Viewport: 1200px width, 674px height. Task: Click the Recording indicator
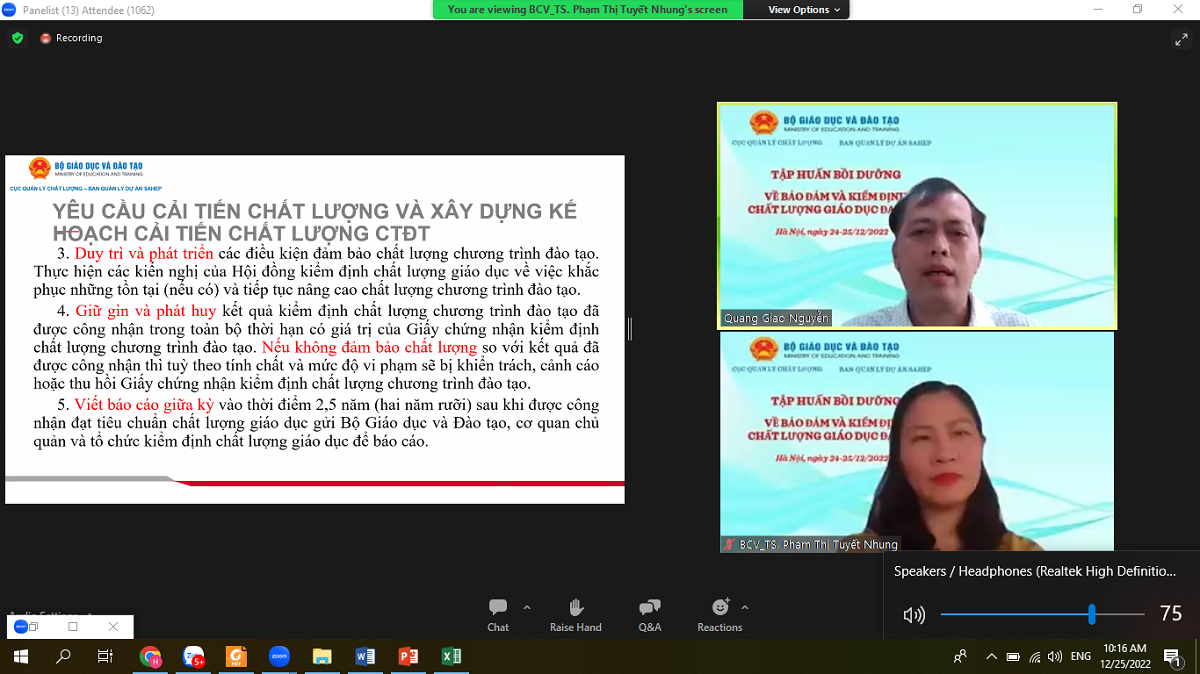[71, 38]
